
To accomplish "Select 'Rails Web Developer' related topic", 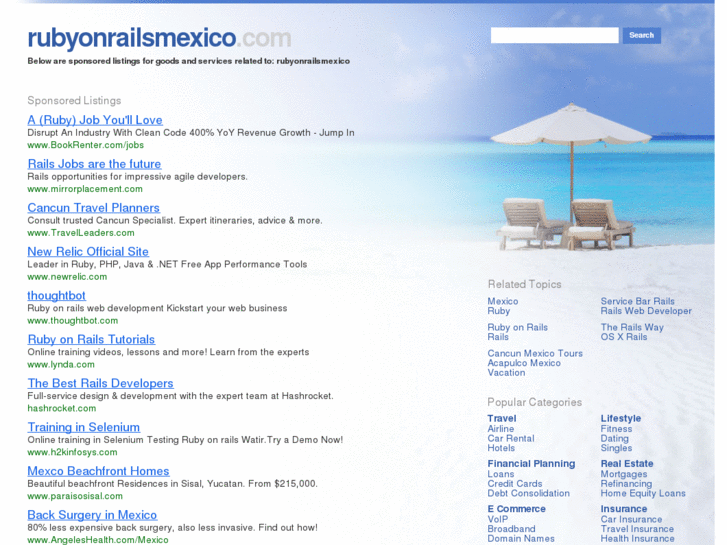I will (x=646, y=311).
